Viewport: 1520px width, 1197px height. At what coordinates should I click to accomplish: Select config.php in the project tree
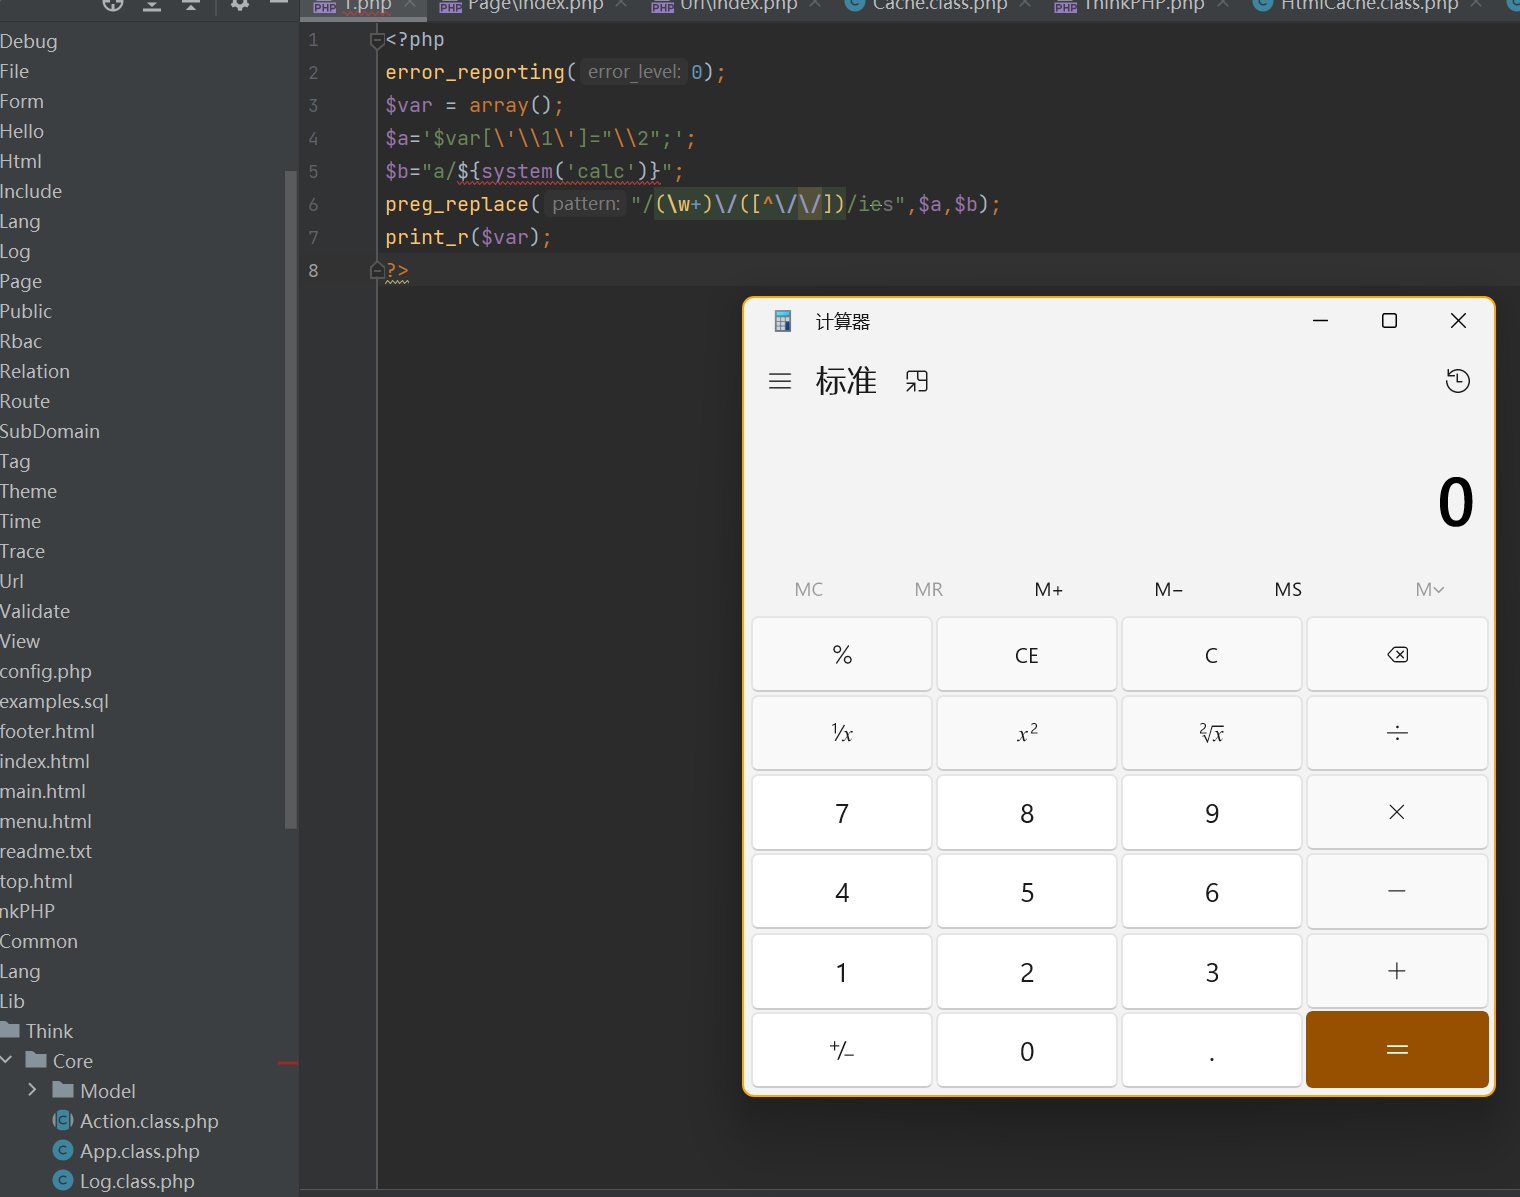pyautogui.click(x=46, y=671)
